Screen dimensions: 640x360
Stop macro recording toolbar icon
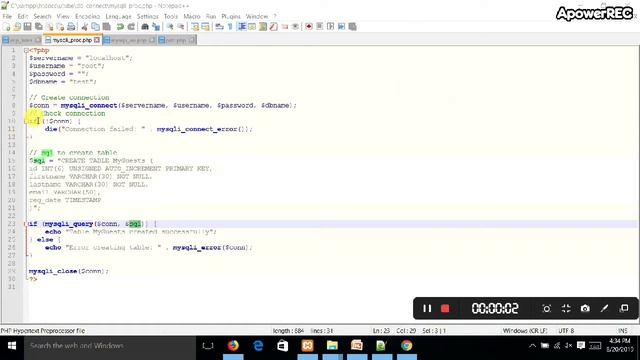tap(320, 27)
